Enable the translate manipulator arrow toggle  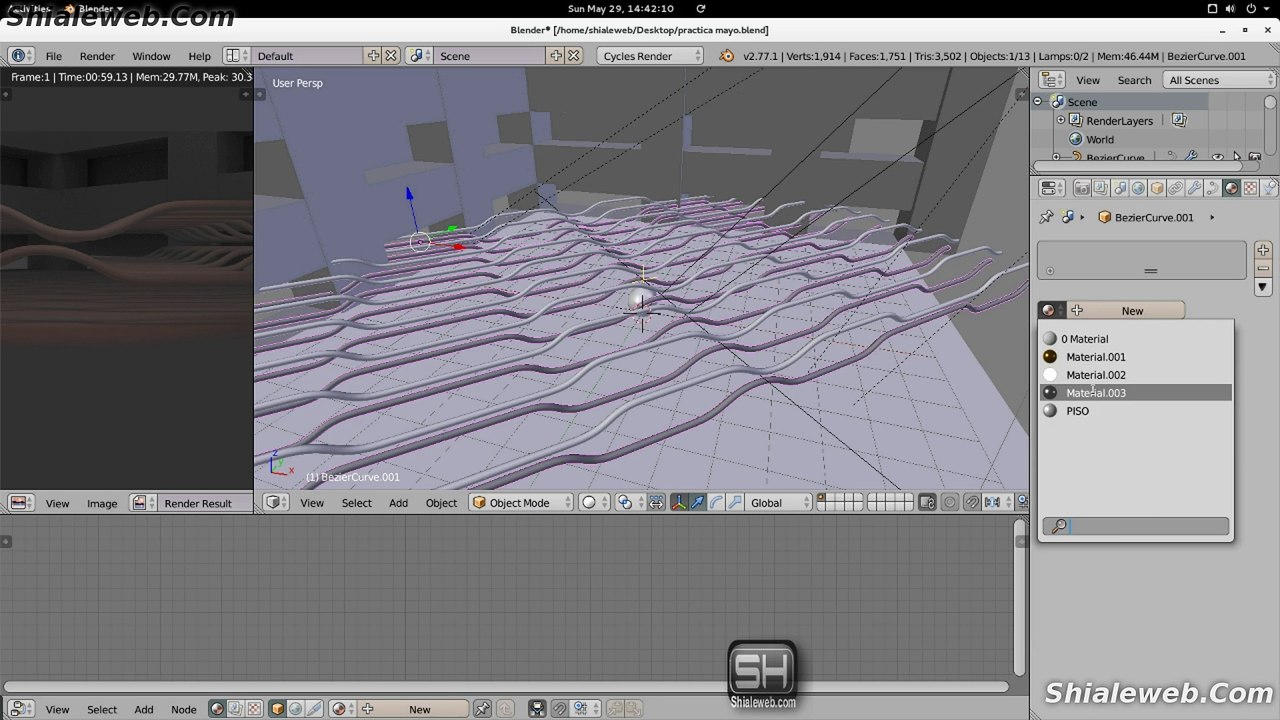click(698, 503)
